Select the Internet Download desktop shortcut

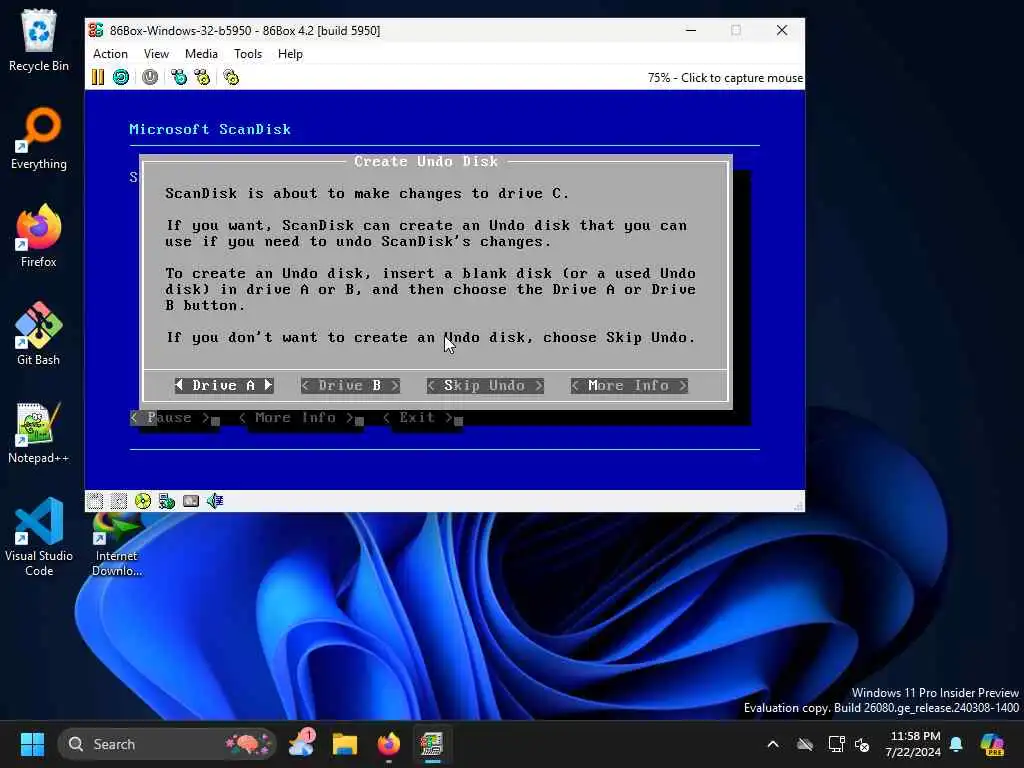pos(117,545)
